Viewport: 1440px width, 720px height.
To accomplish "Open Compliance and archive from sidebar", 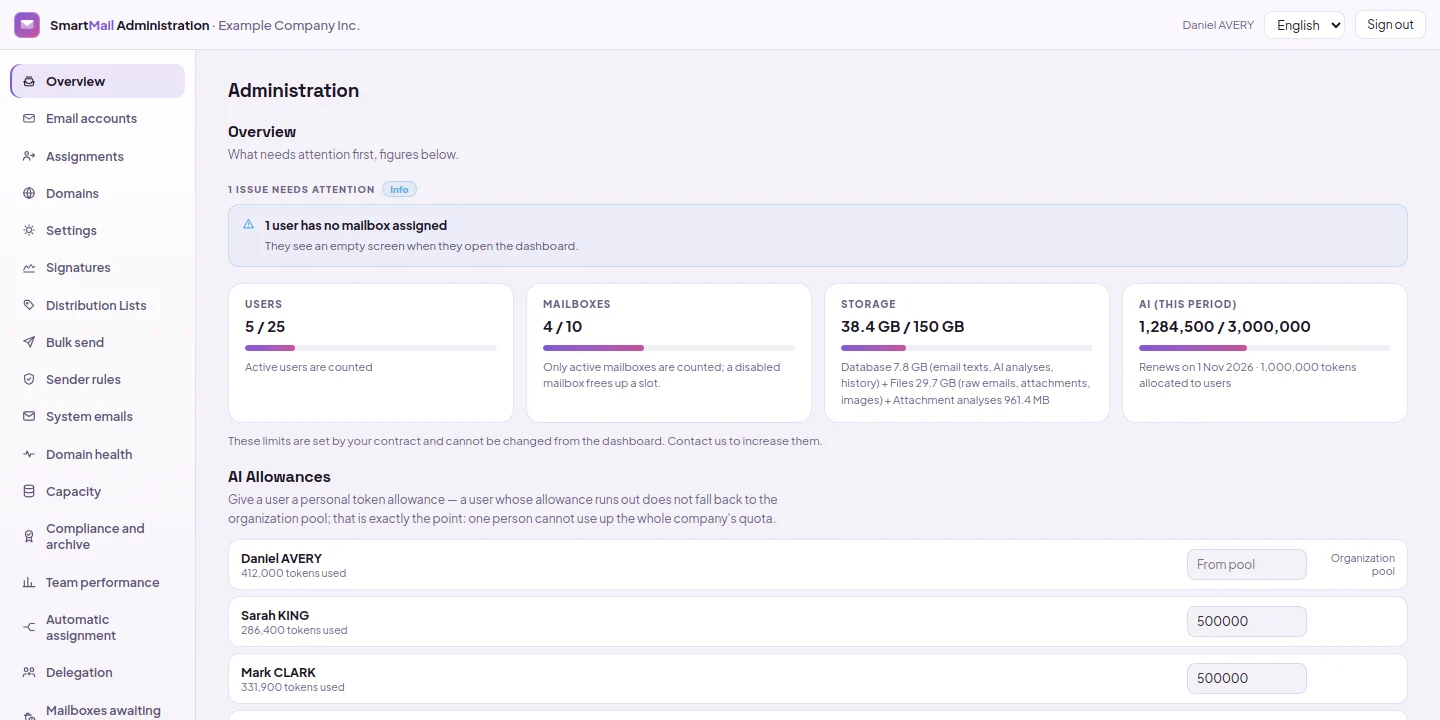I will coord(98,537).
